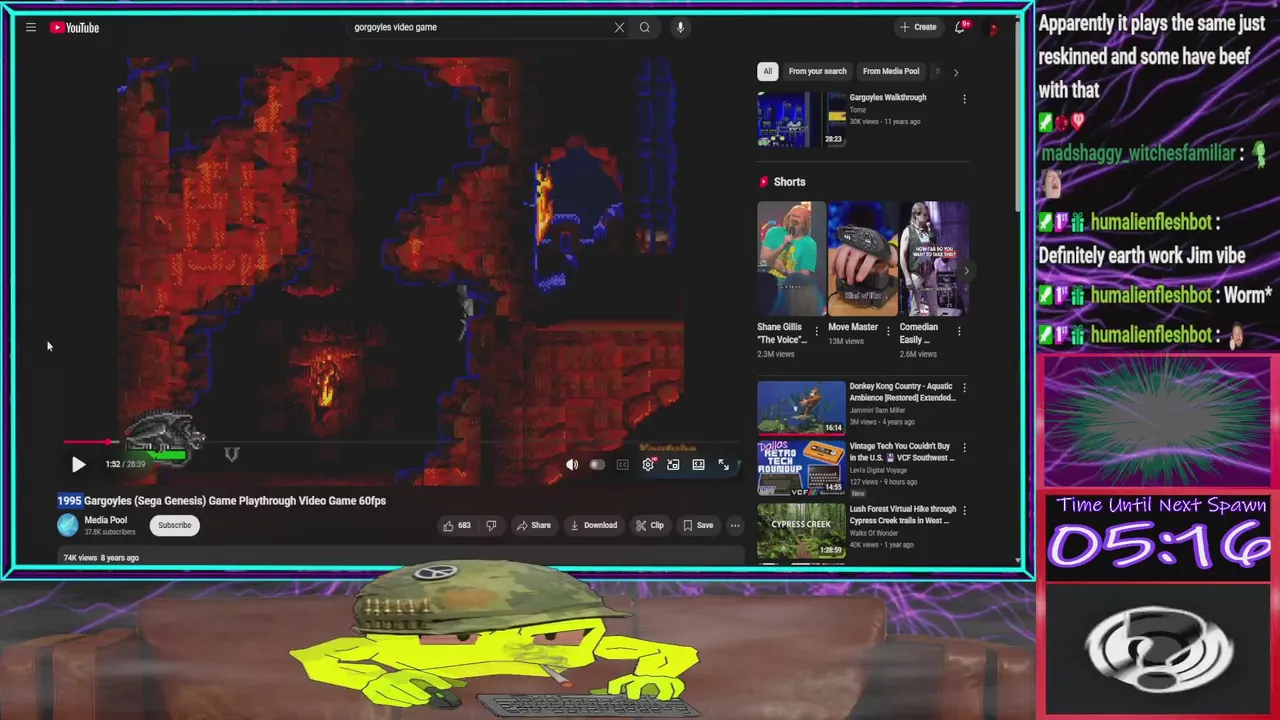This screenshot has width=1280, height=720.
Task: Click the 1:52 / 28:39 time display
Action: [125, 464]
